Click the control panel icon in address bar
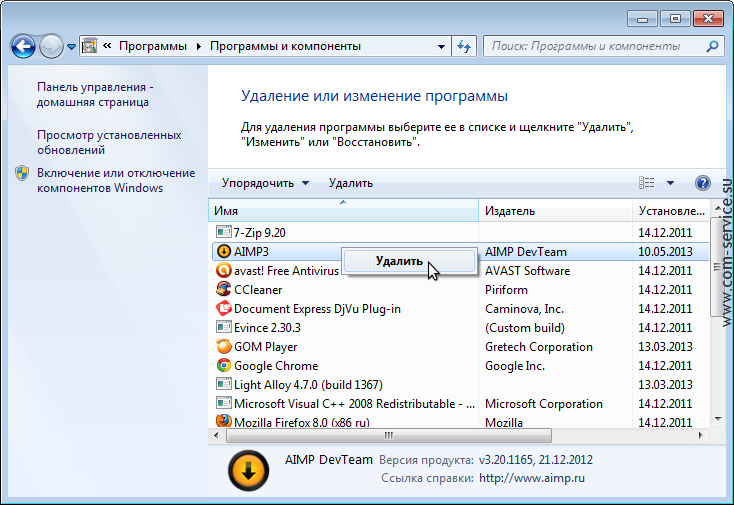Viewport: 734px width, 505px height. click(89, 46)
